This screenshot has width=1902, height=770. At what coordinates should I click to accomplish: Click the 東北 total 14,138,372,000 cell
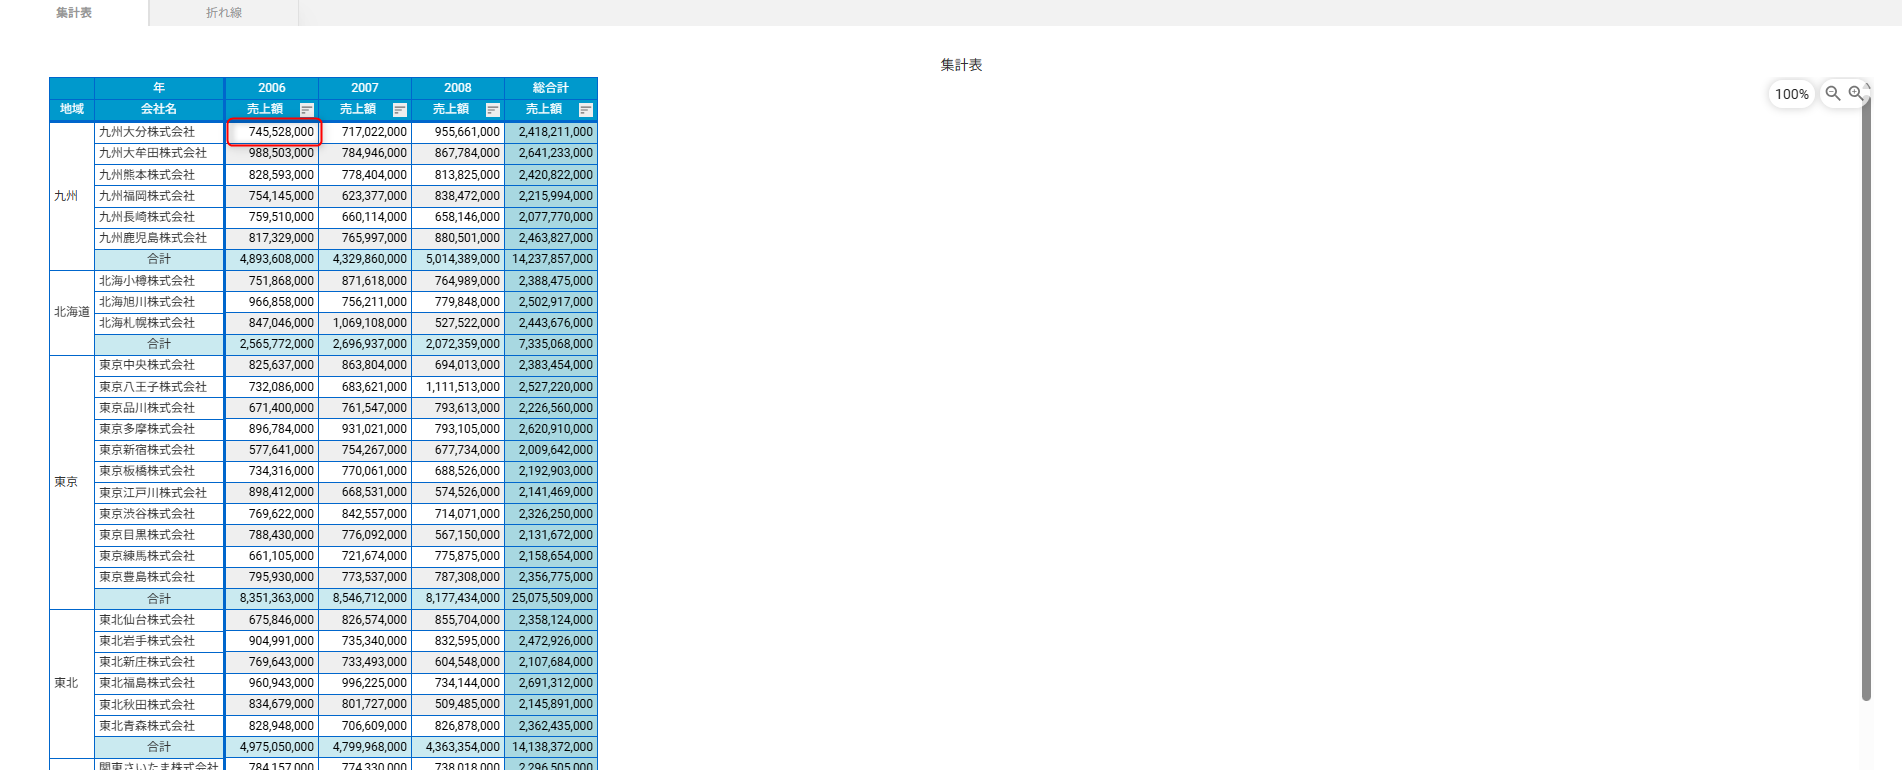552,747
